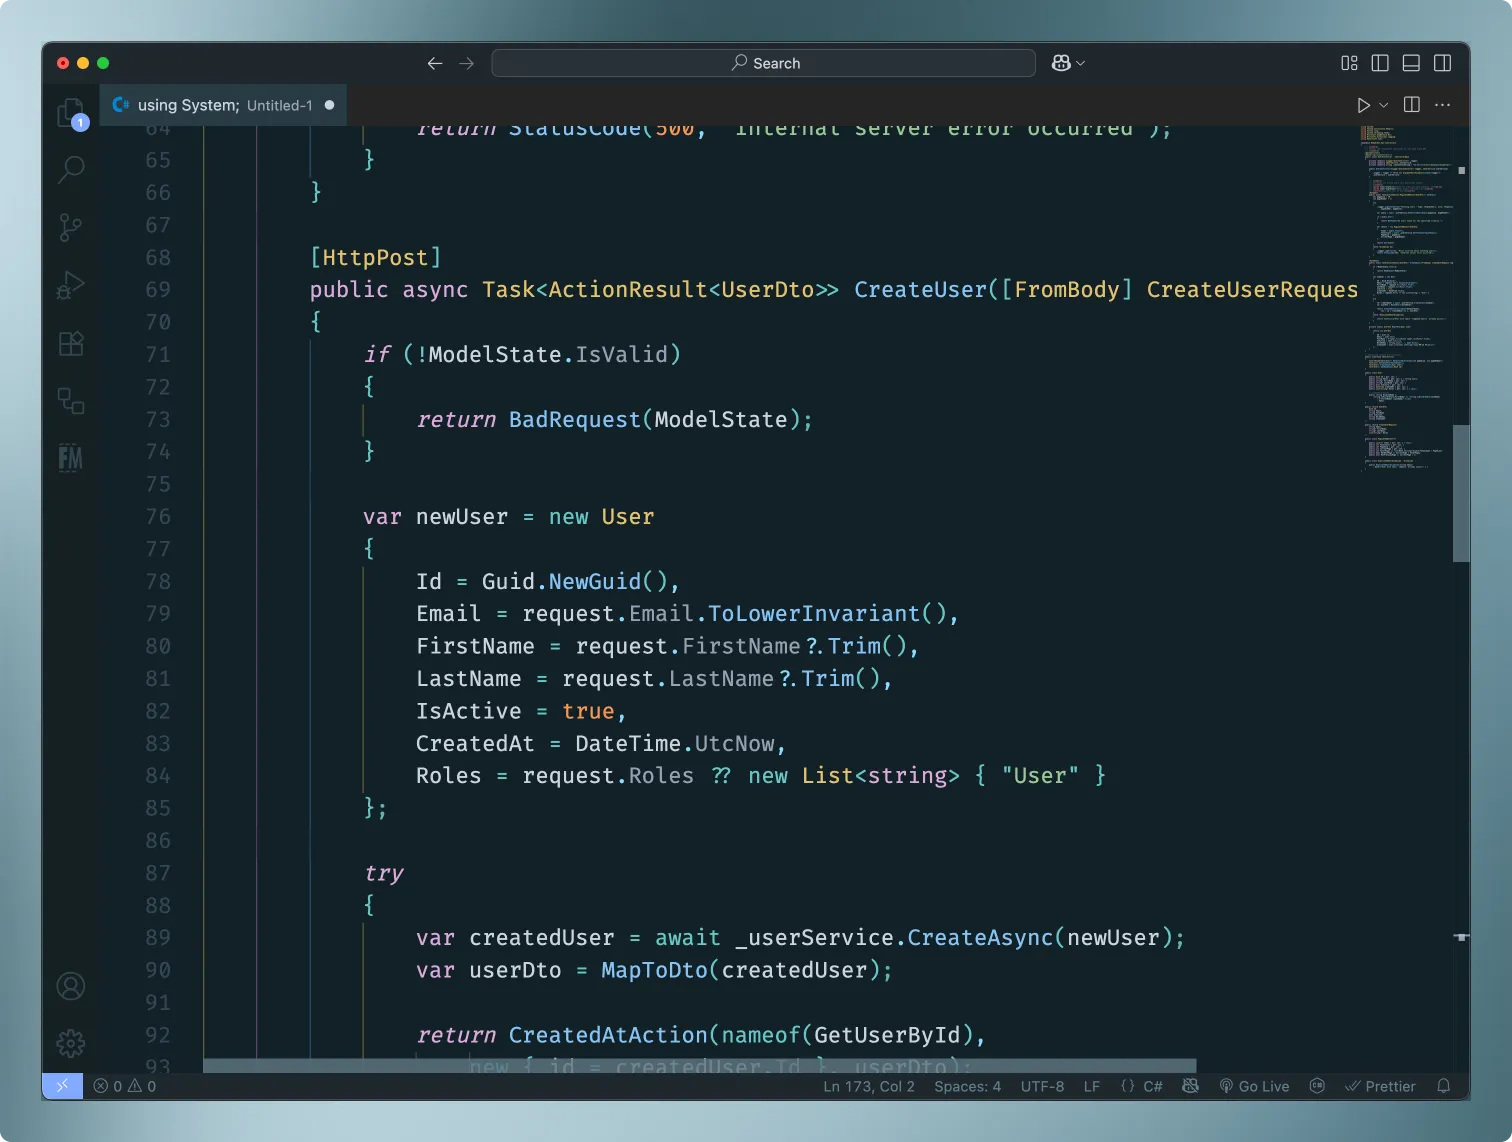This screenshot has height=1142, width=1512.
Task: Select the Run and Debug icon
Action: pos(70,285)
